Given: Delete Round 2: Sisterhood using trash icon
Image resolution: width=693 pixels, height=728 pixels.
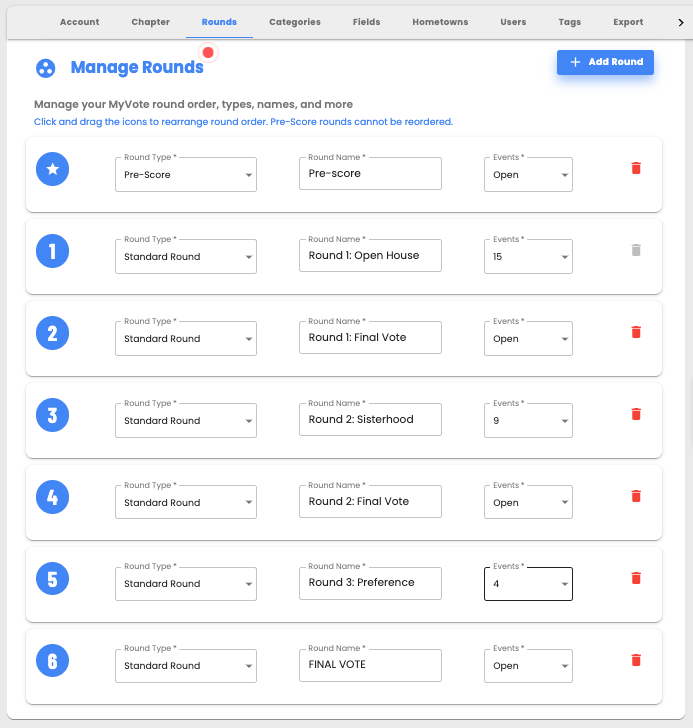Looking at the screenshot, I should (x=636, y=414).
